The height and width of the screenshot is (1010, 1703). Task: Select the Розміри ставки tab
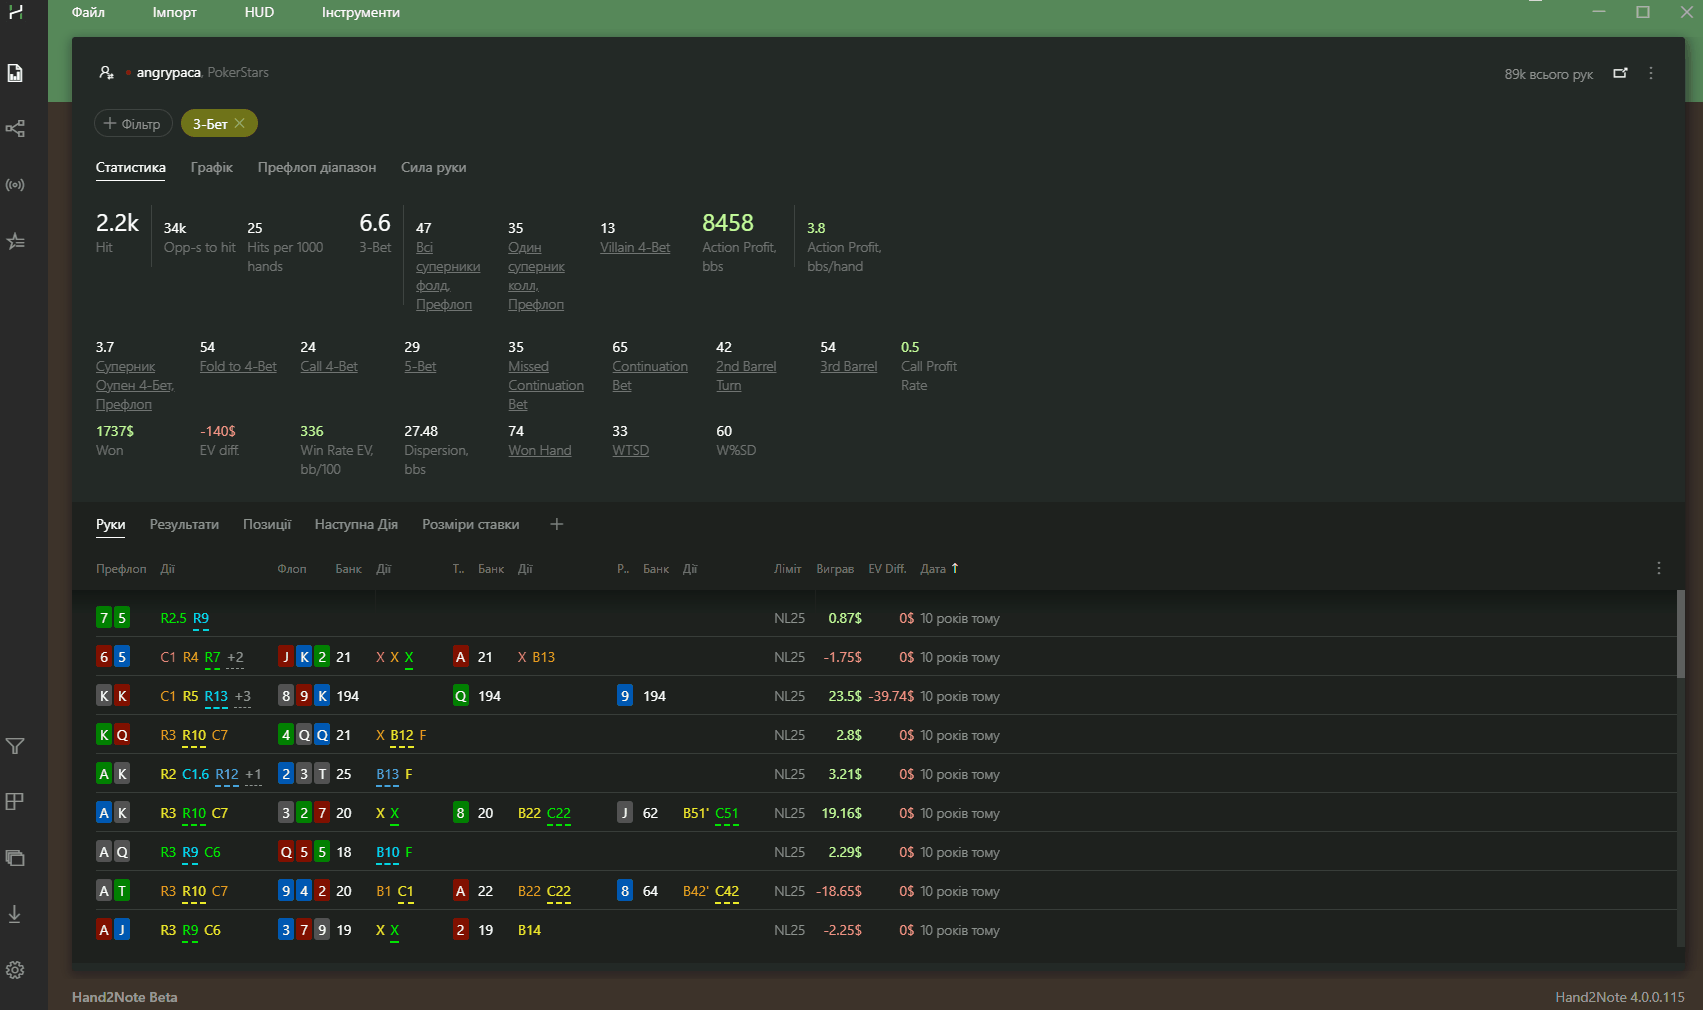[x=471, y=524]
